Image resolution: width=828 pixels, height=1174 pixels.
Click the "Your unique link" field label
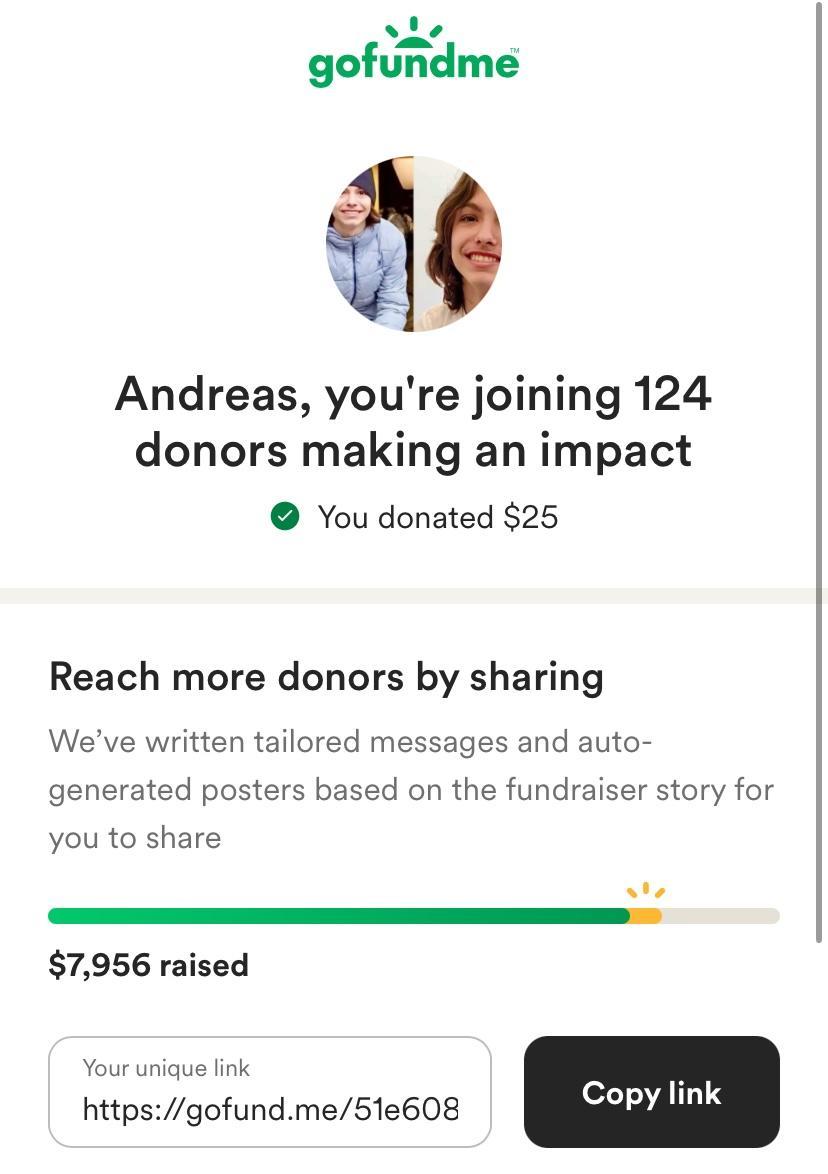click(x=166, y=1068)
